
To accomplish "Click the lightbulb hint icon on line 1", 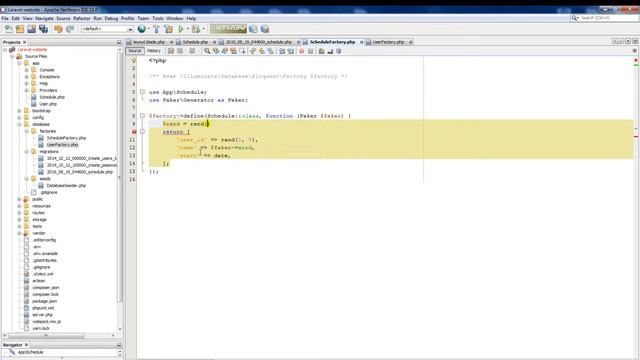I will click(133, 60).
